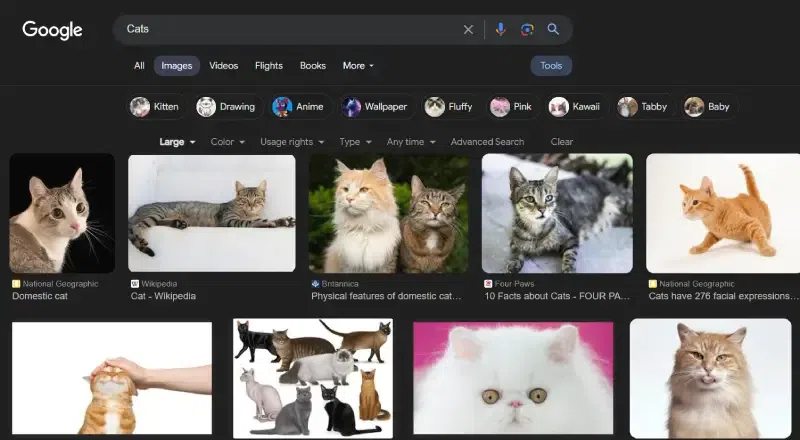Select the Drawing suggestion chip
The width and height of the screenshot is (800, 440).
[228, 107]
